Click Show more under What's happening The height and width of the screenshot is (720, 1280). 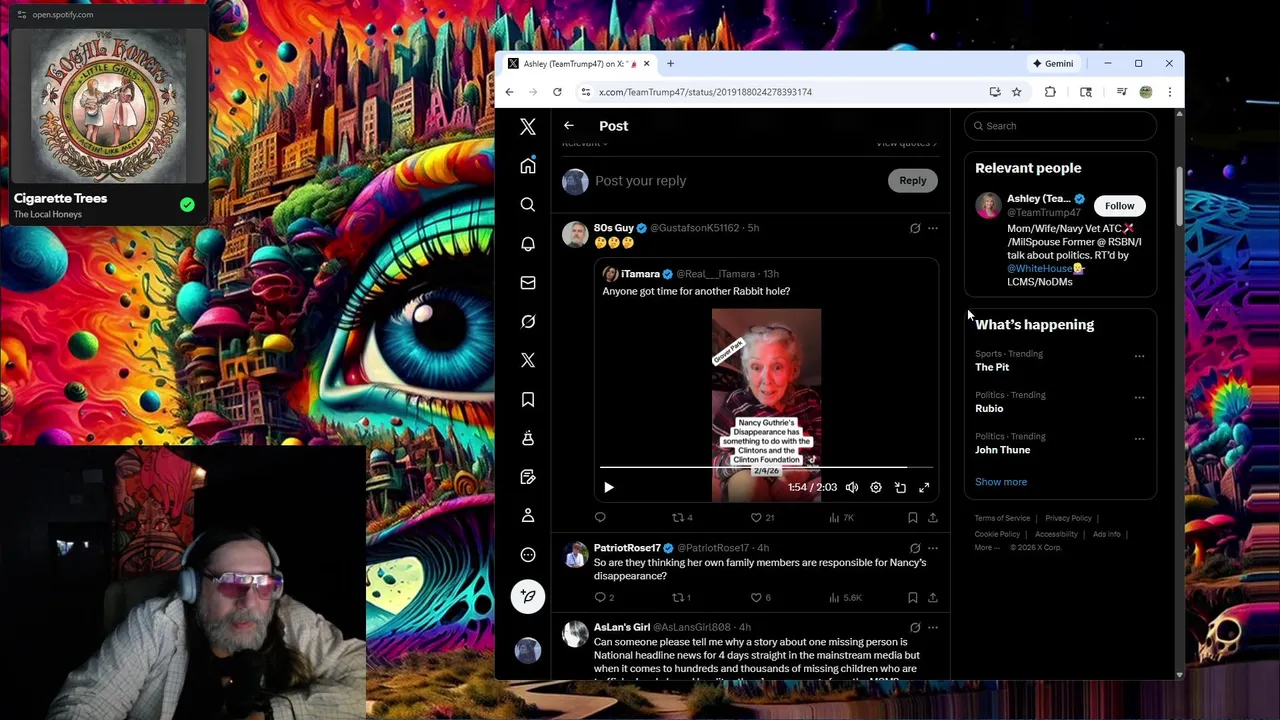(x=1001, y=482)
